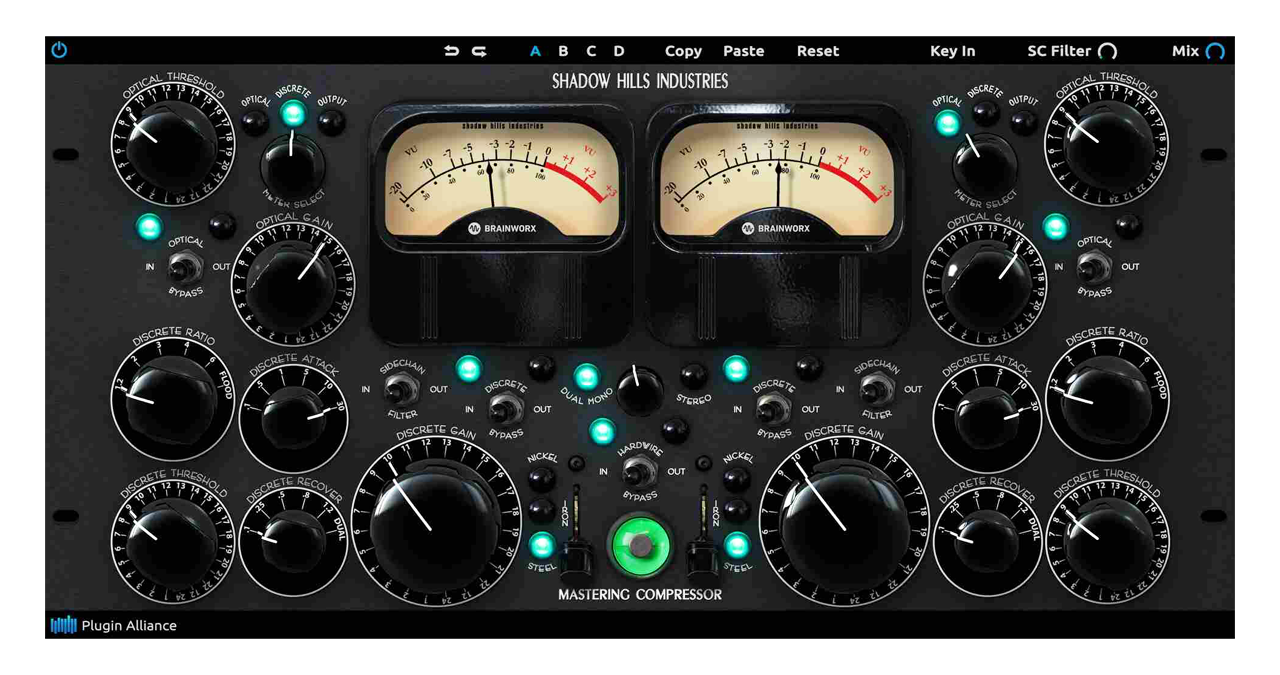This screenshot has width=1280, height=675.
Task: Click the redo arrow icon
Action: point(479,51)
